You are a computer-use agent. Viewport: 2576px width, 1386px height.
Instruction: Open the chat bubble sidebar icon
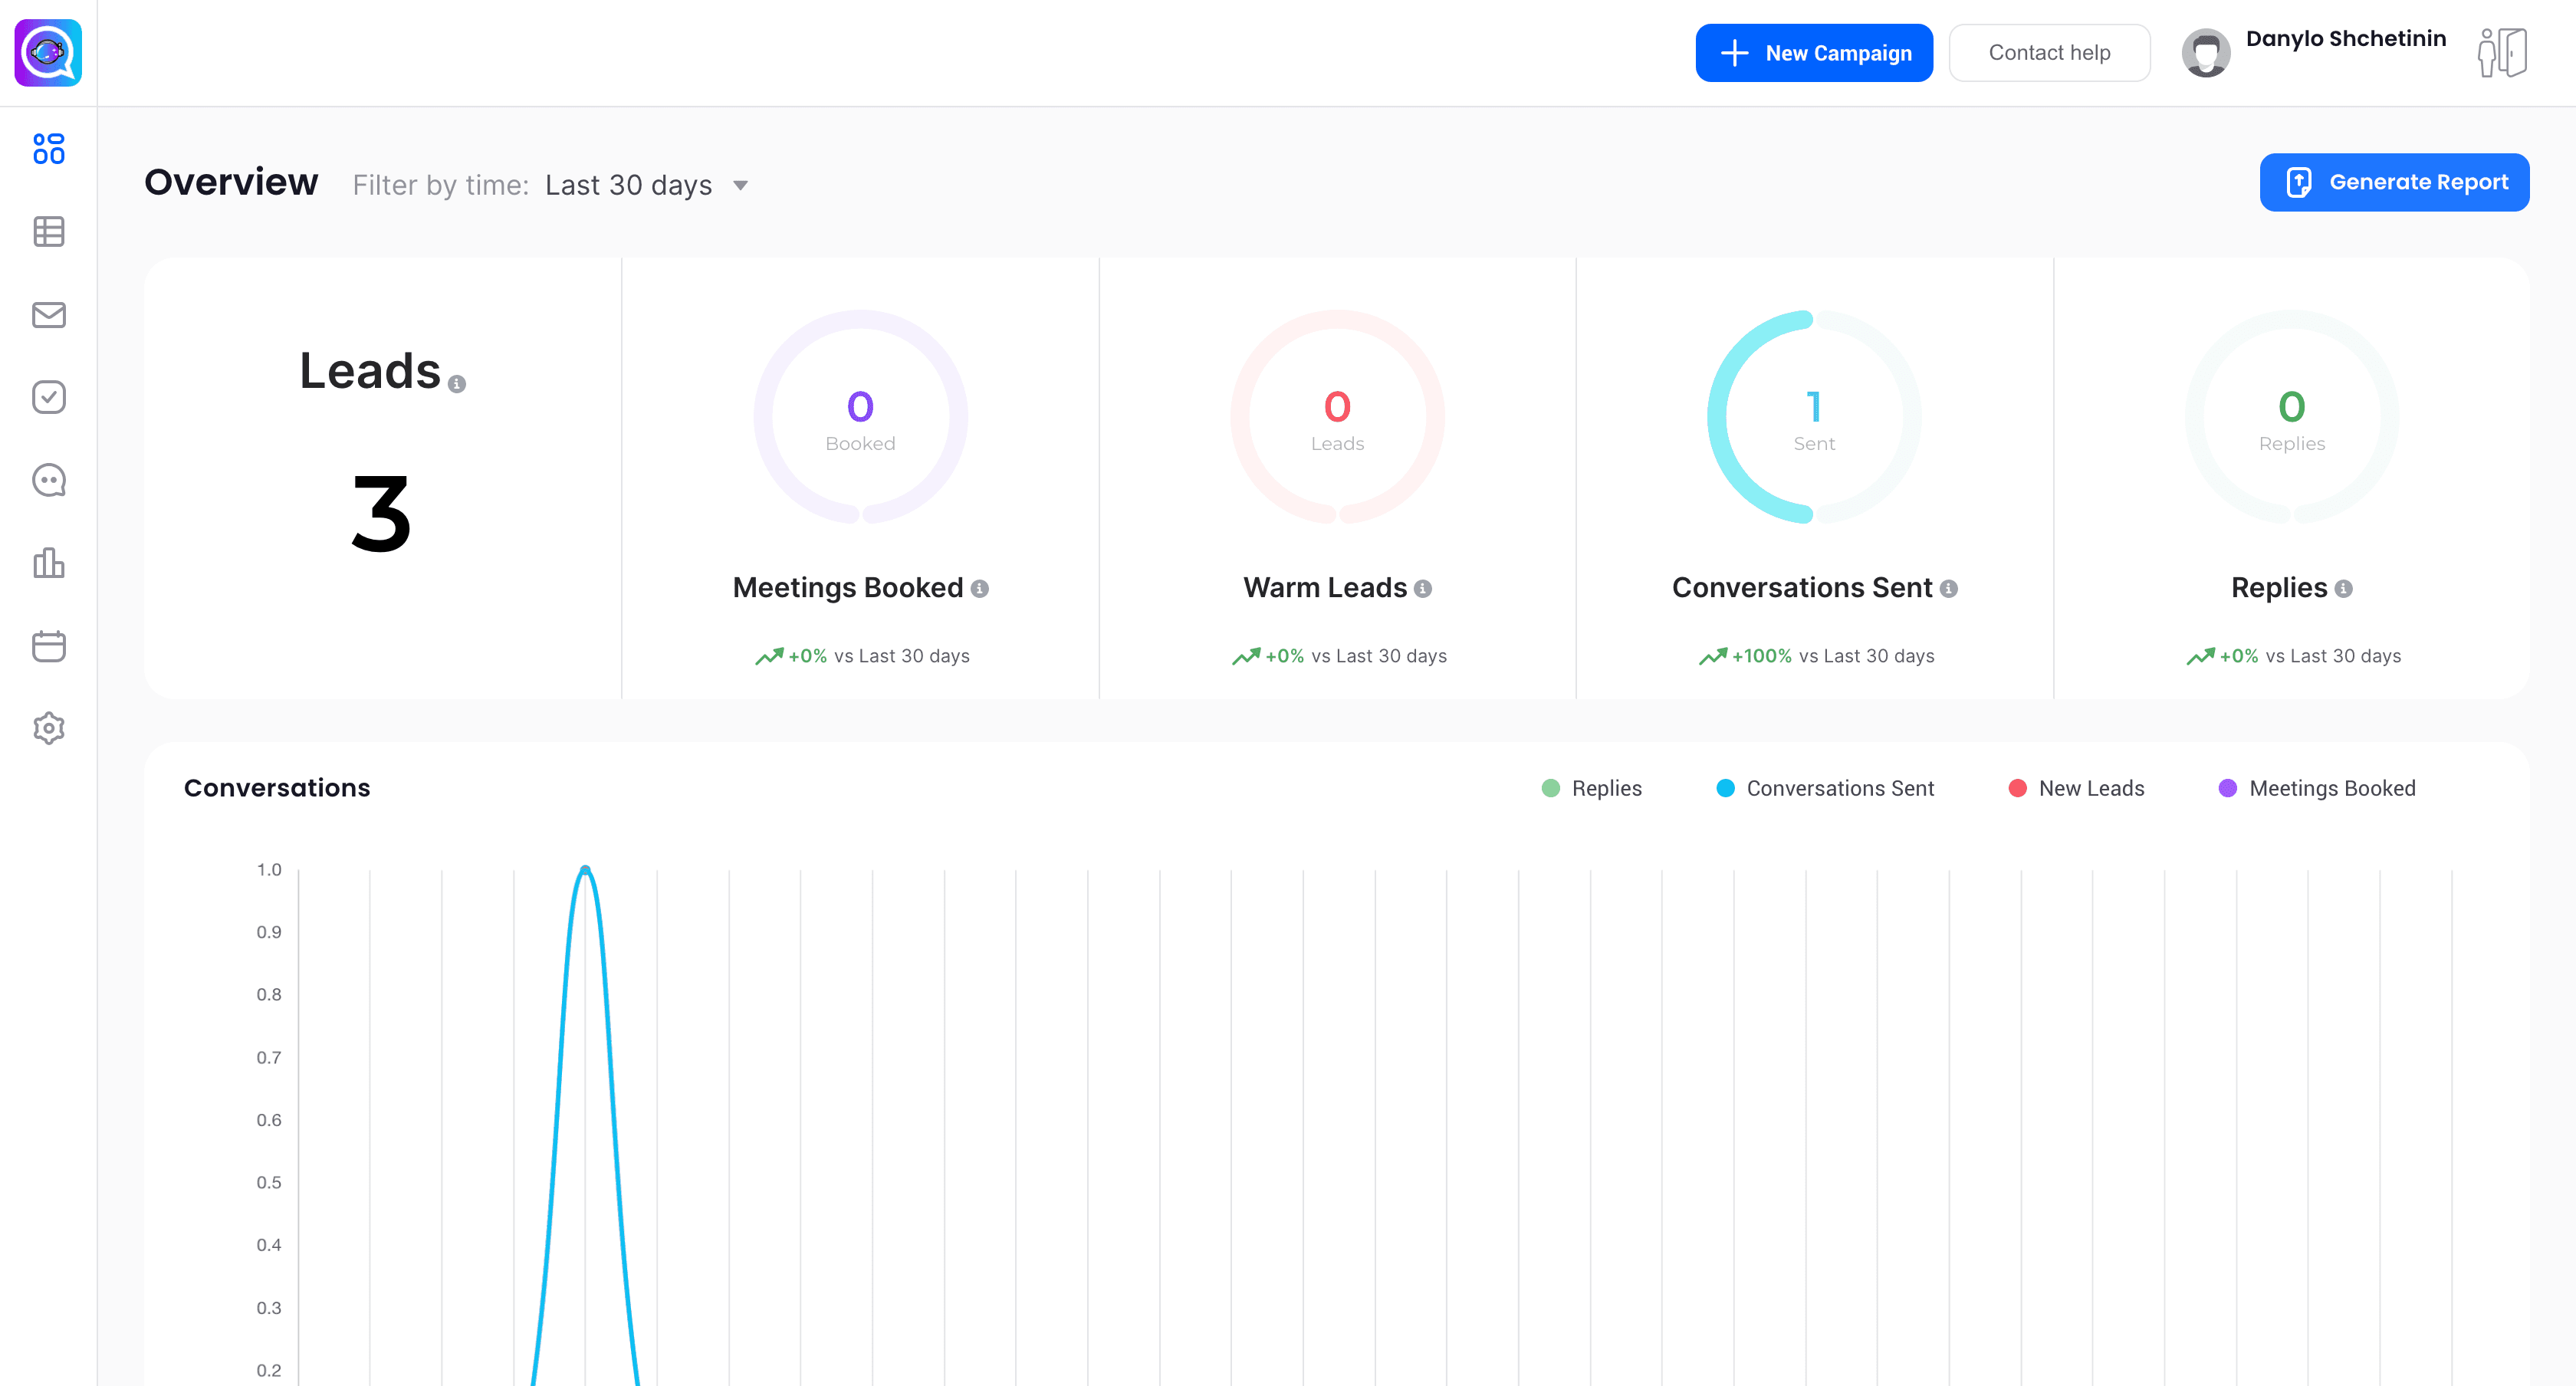48,480
